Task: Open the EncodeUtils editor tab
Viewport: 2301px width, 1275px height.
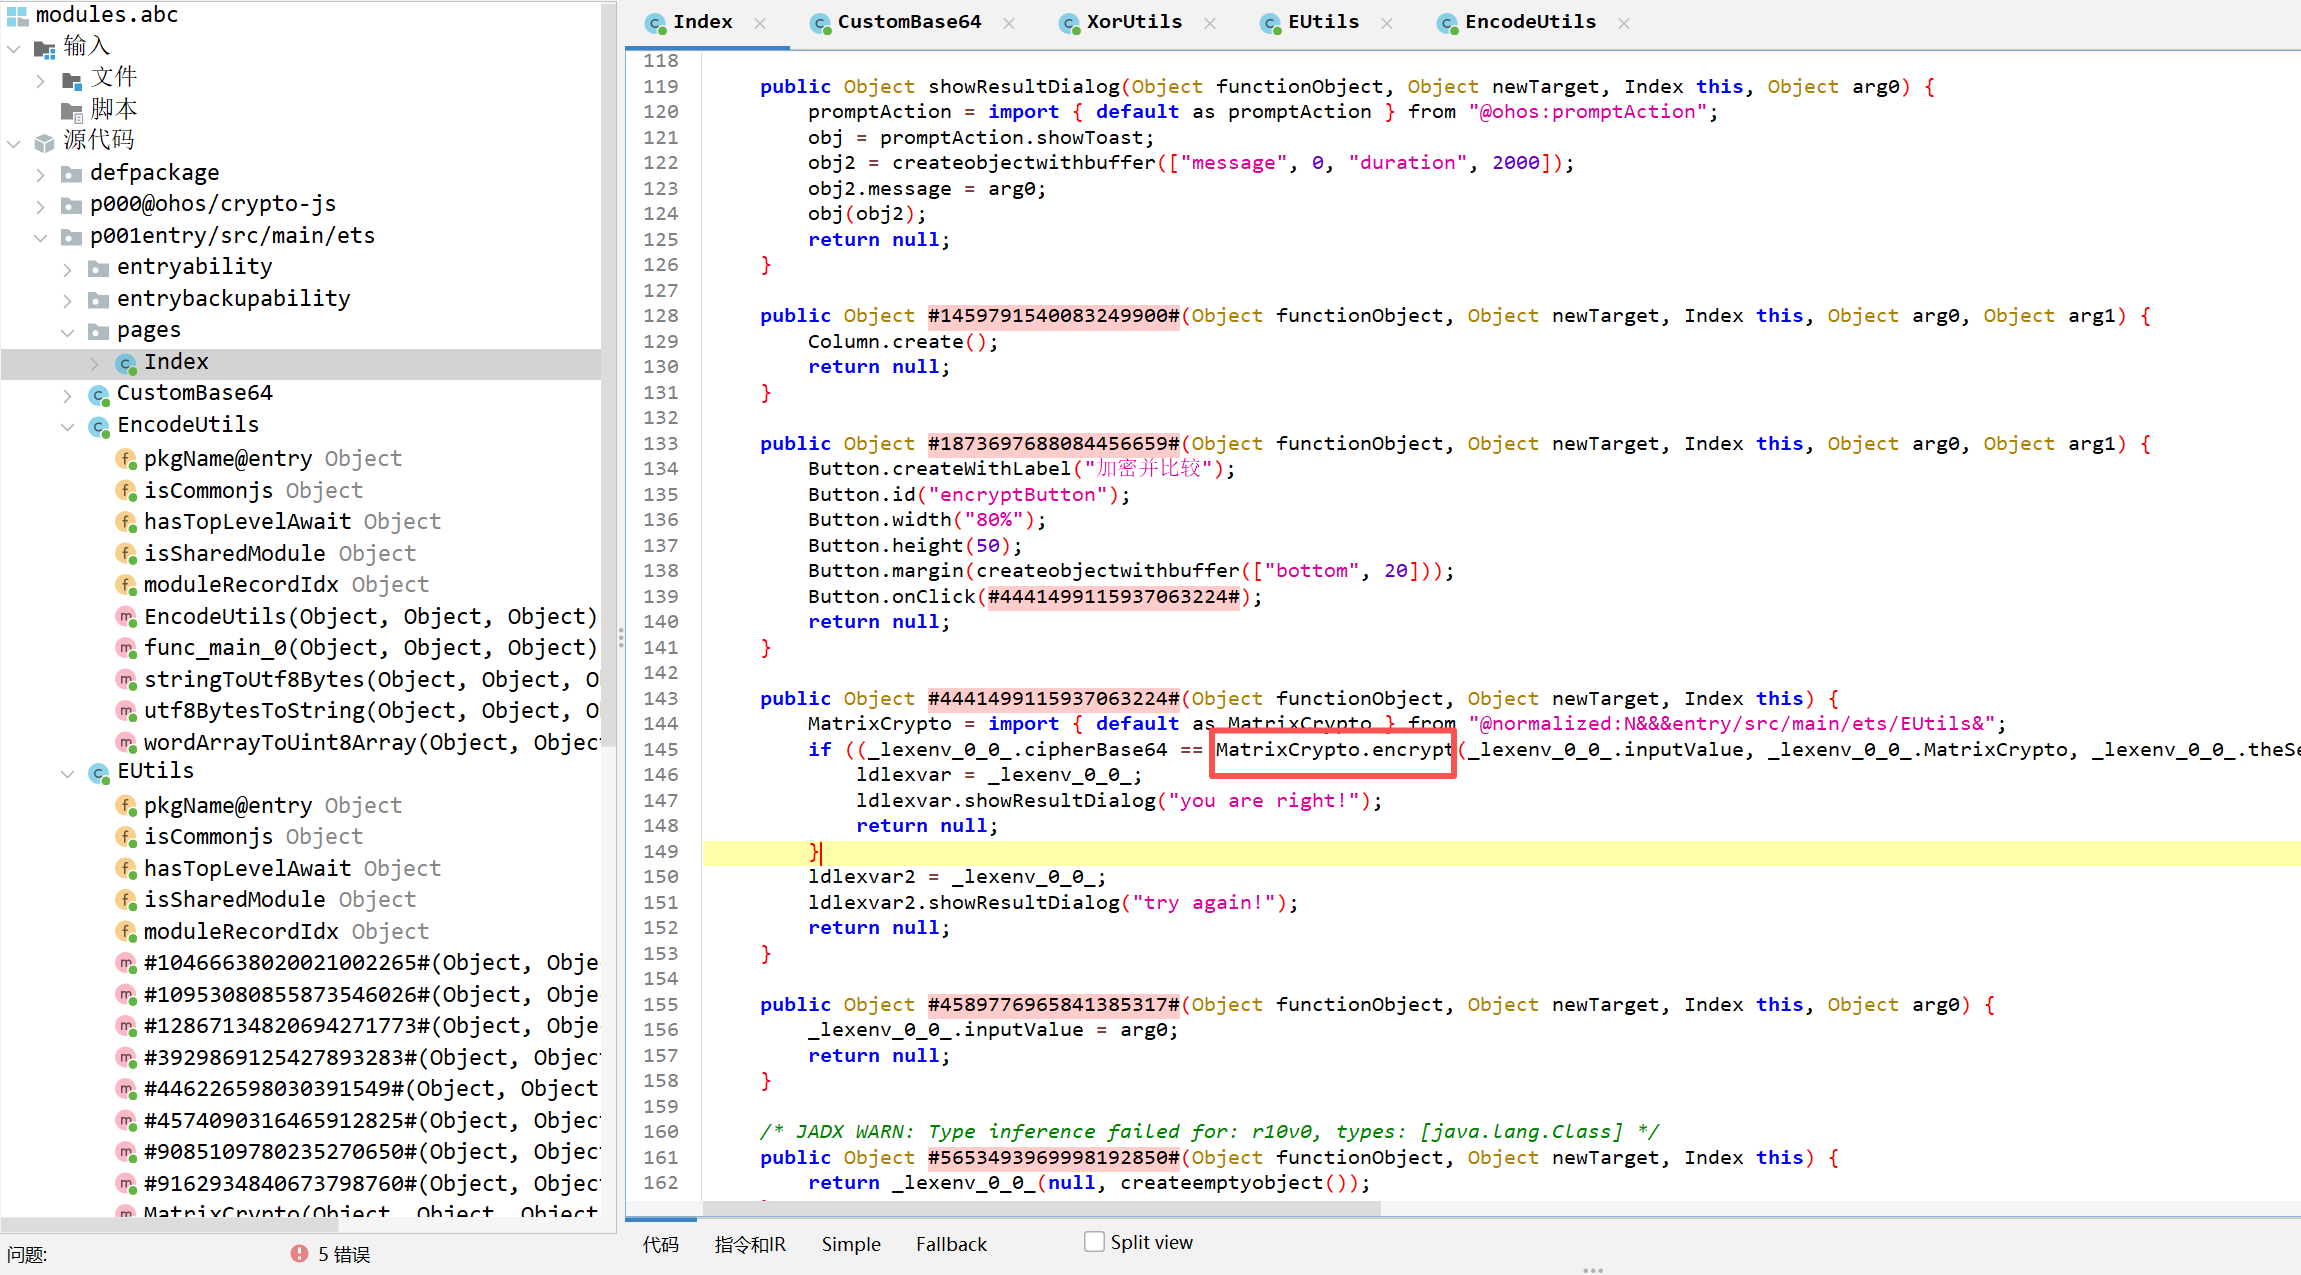Action: coord(1529,22)
